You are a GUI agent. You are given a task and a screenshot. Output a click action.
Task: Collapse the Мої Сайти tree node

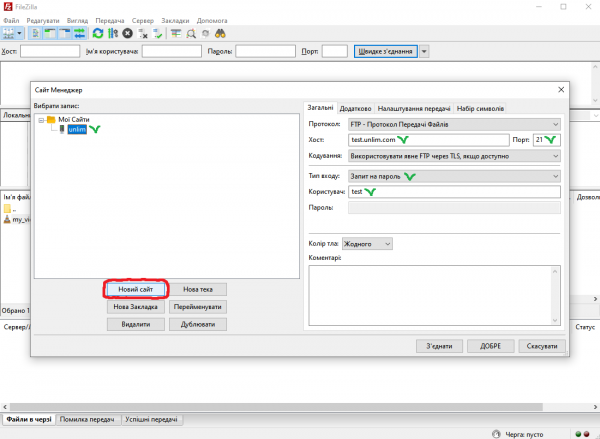(x=40, y=120)
